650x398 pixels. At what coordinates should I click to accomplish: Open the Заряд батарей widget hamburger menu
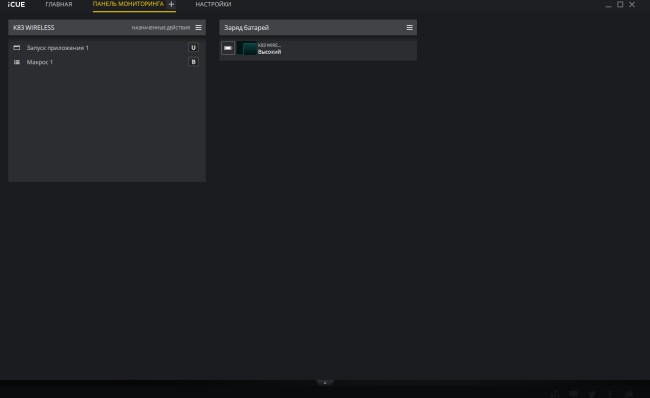tap(410, 27)
